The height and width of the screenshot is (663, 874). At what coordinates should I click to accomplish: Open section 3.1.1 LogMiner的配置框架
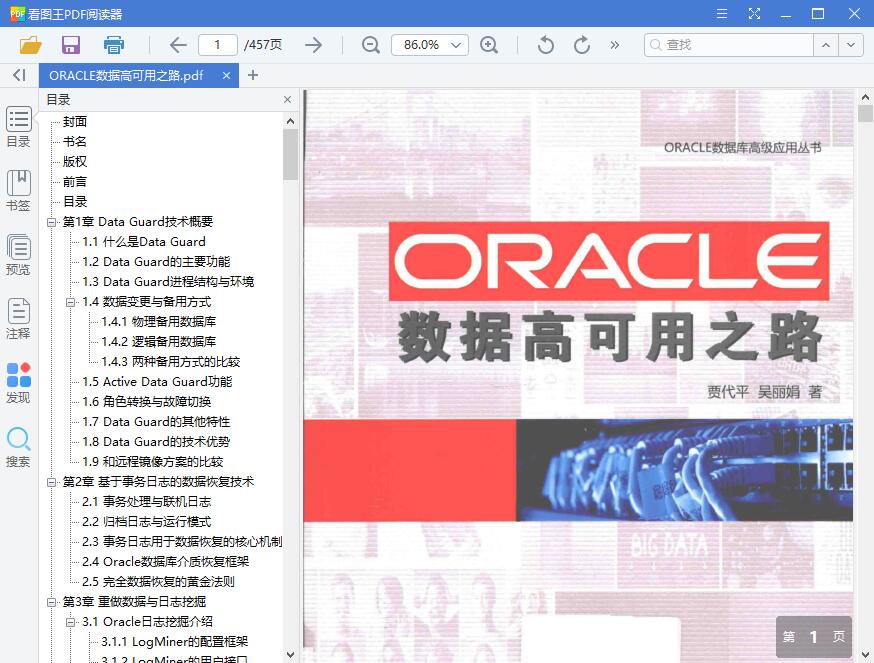174,642
